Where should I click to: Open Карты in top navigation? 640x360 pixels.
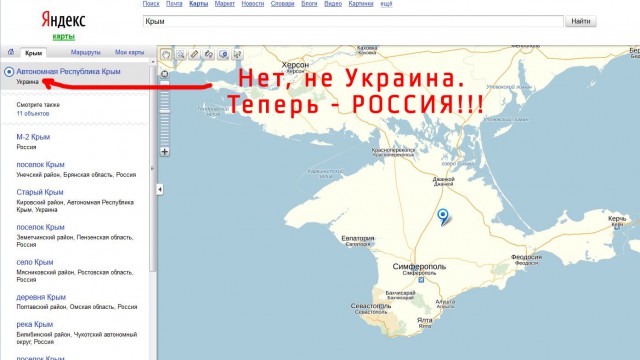pos(199,4)
